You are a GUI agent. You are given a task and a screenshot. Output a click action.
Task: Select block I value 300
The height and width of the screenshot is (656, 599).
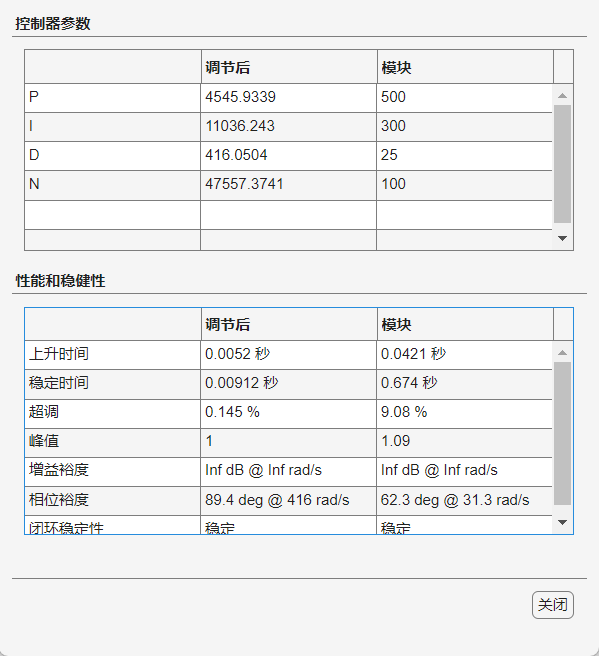point(393,126)
